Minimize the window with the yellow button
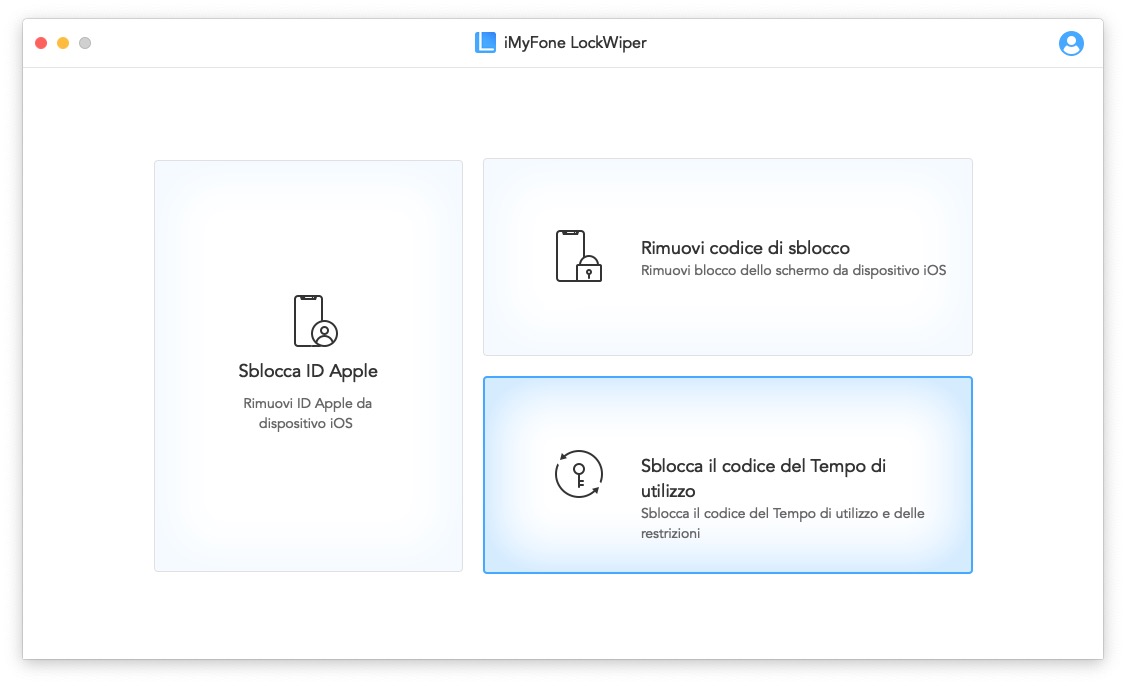1126x686 pixels. 63,43
